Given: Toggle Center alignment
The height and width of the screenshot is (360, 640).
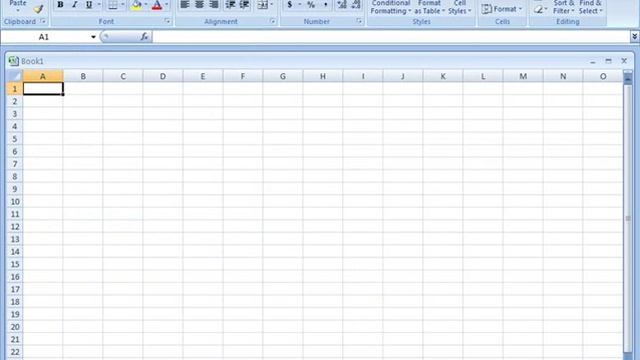Looking at the screenshot, I should pos(199,5).
